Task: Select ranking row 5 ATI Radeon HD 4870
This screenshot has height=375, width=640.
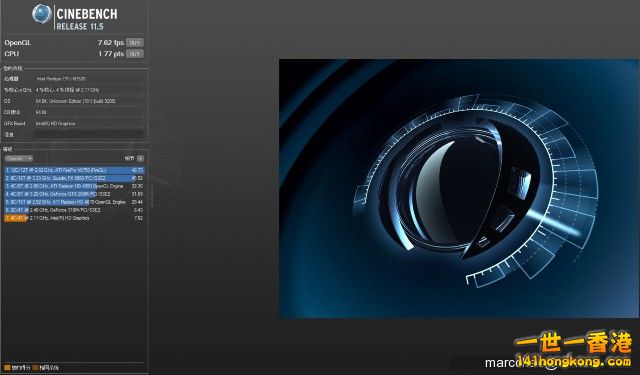Action: [74, 202]
